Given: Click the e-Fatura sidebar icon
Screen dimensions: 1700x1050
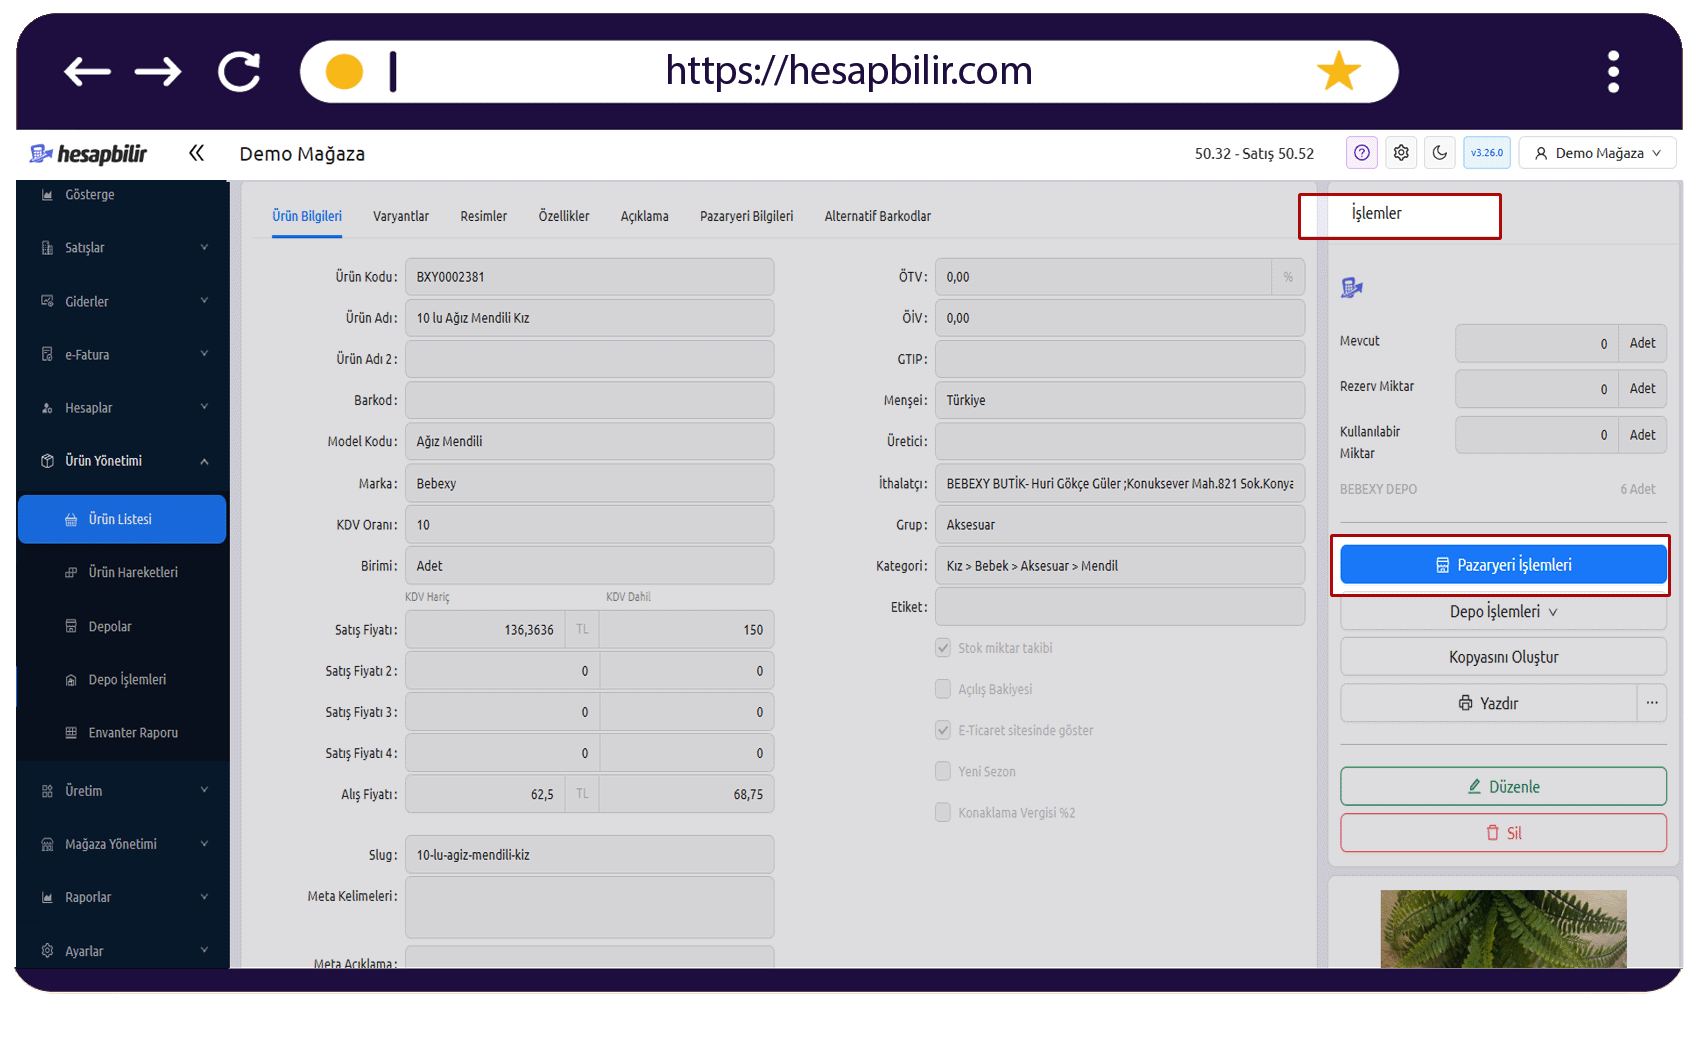Looking at the screenshot, I should coord(47,354).
